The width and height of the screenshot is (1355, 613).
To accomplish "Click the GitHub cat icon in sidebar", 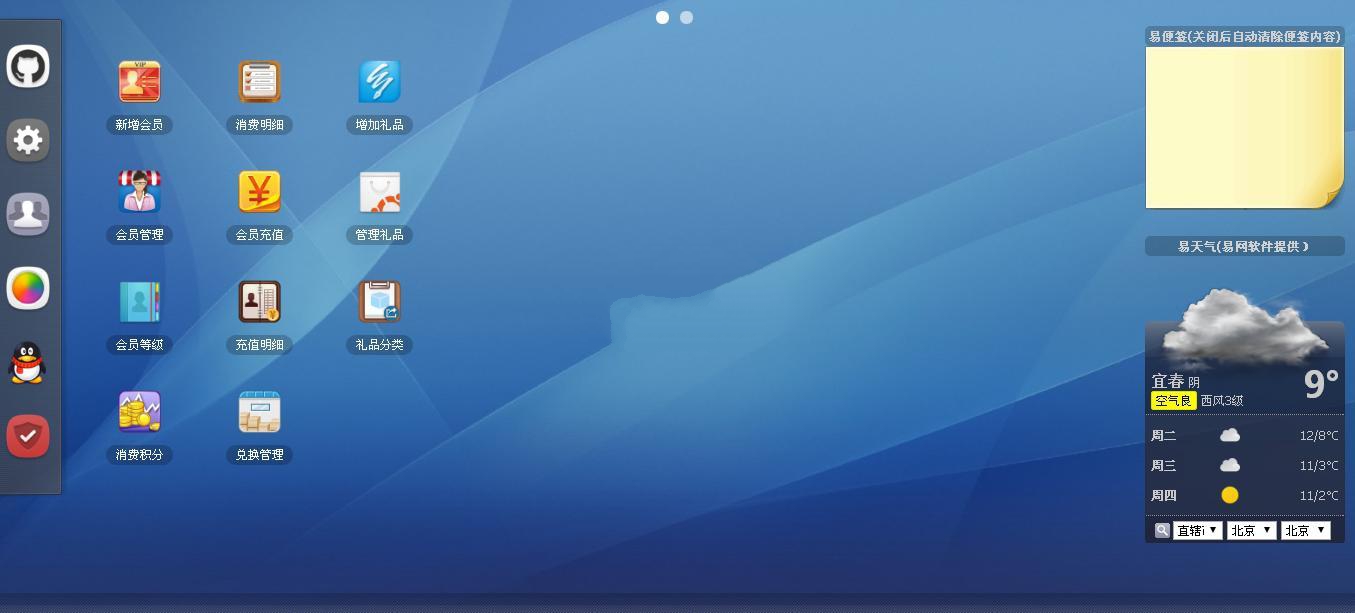I will (x=28, y=67).
